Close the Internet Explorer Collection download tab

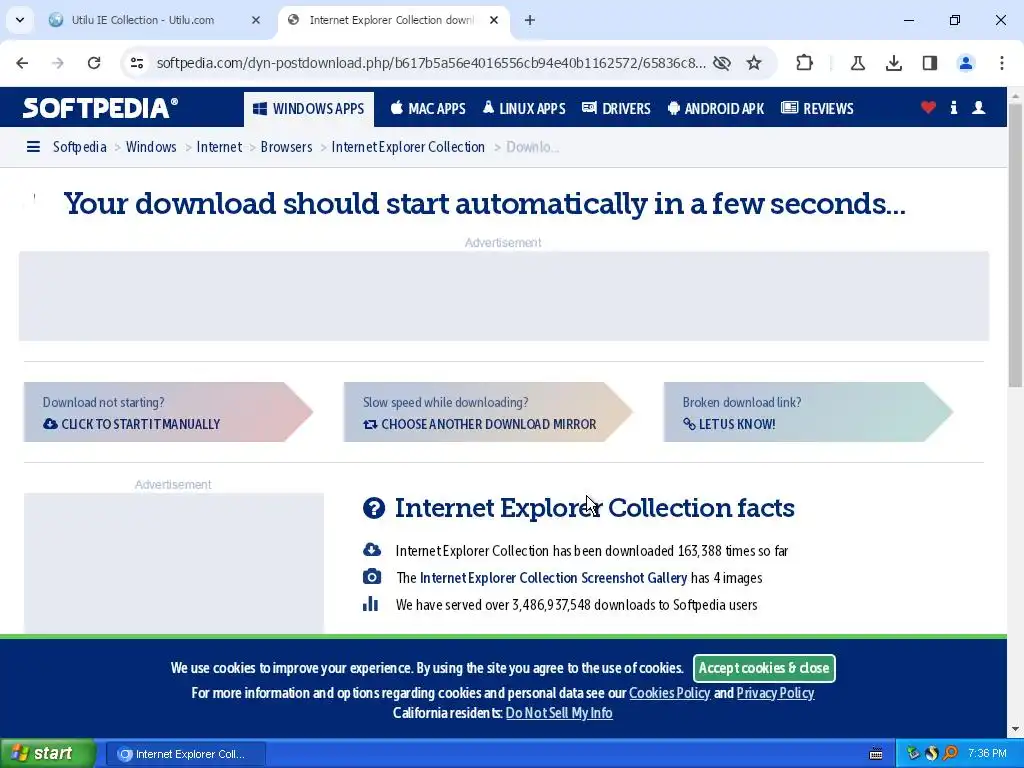[494, 20]
